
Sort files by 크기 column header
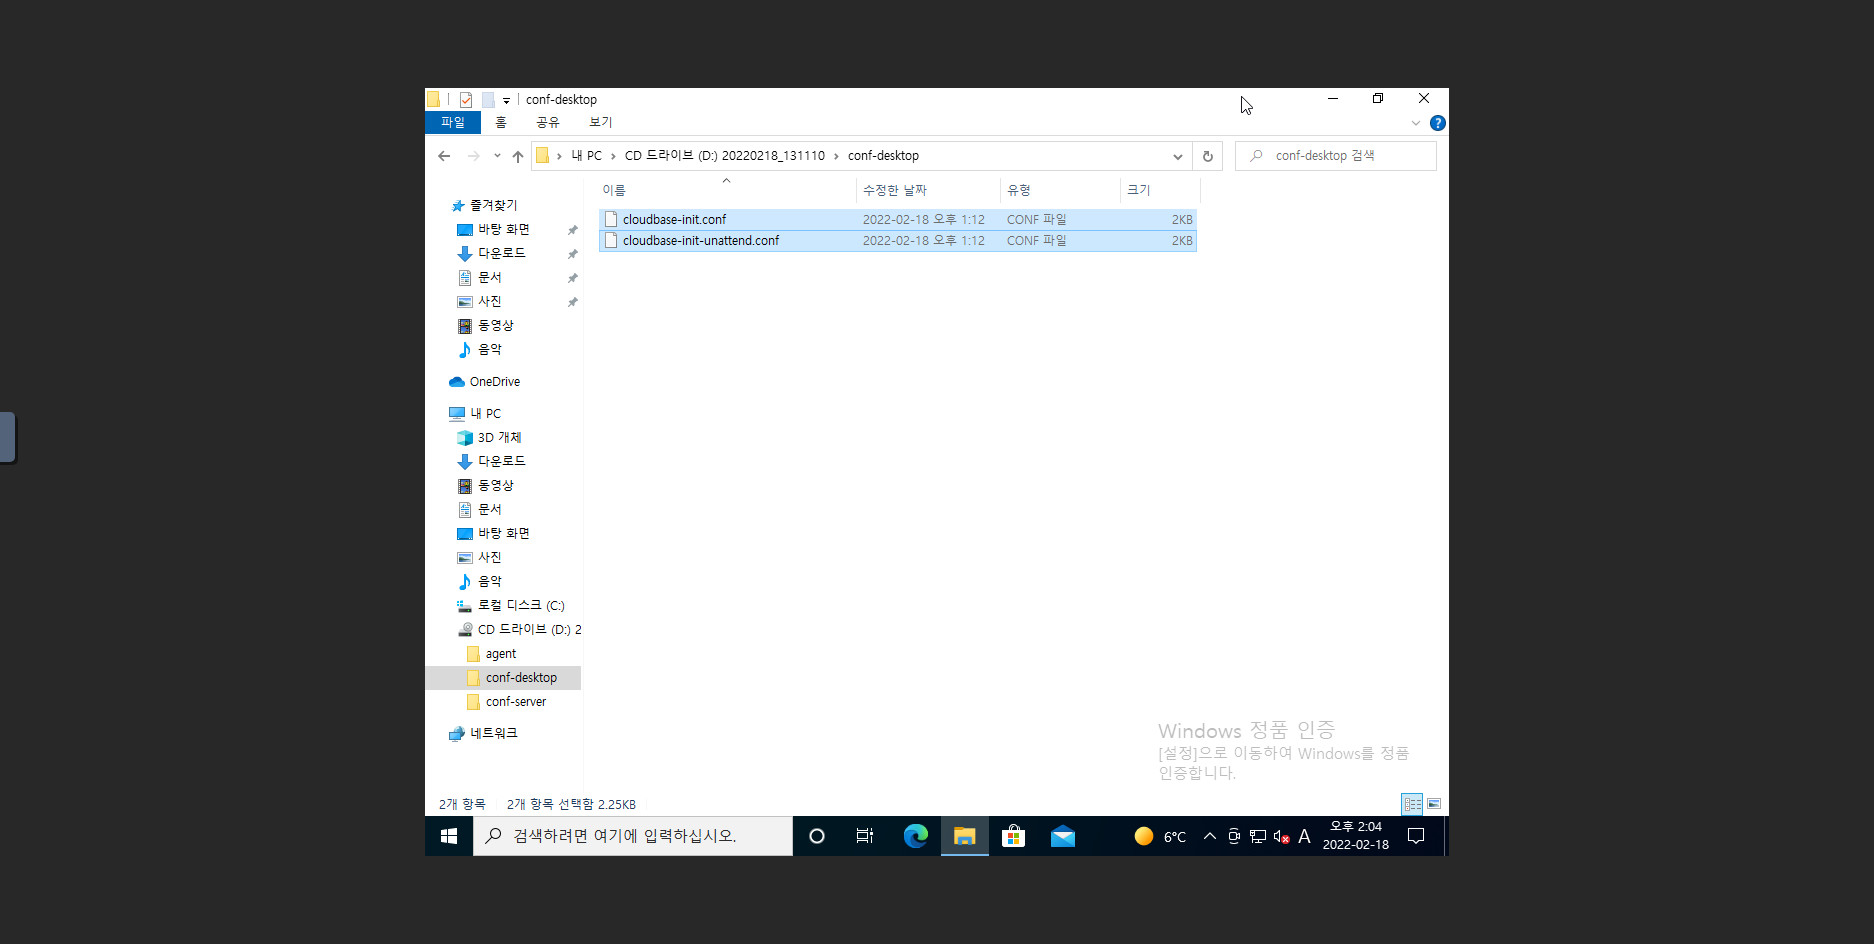coord(1160,190)
